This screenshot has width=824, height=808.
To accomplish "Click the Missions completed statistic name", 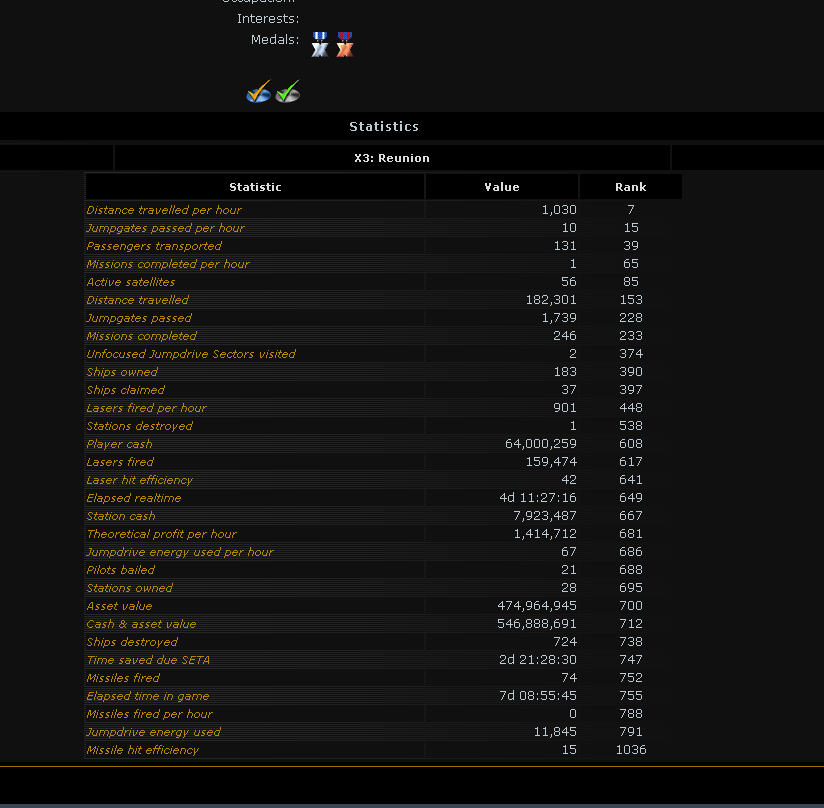I will click(x=142, y=336).
